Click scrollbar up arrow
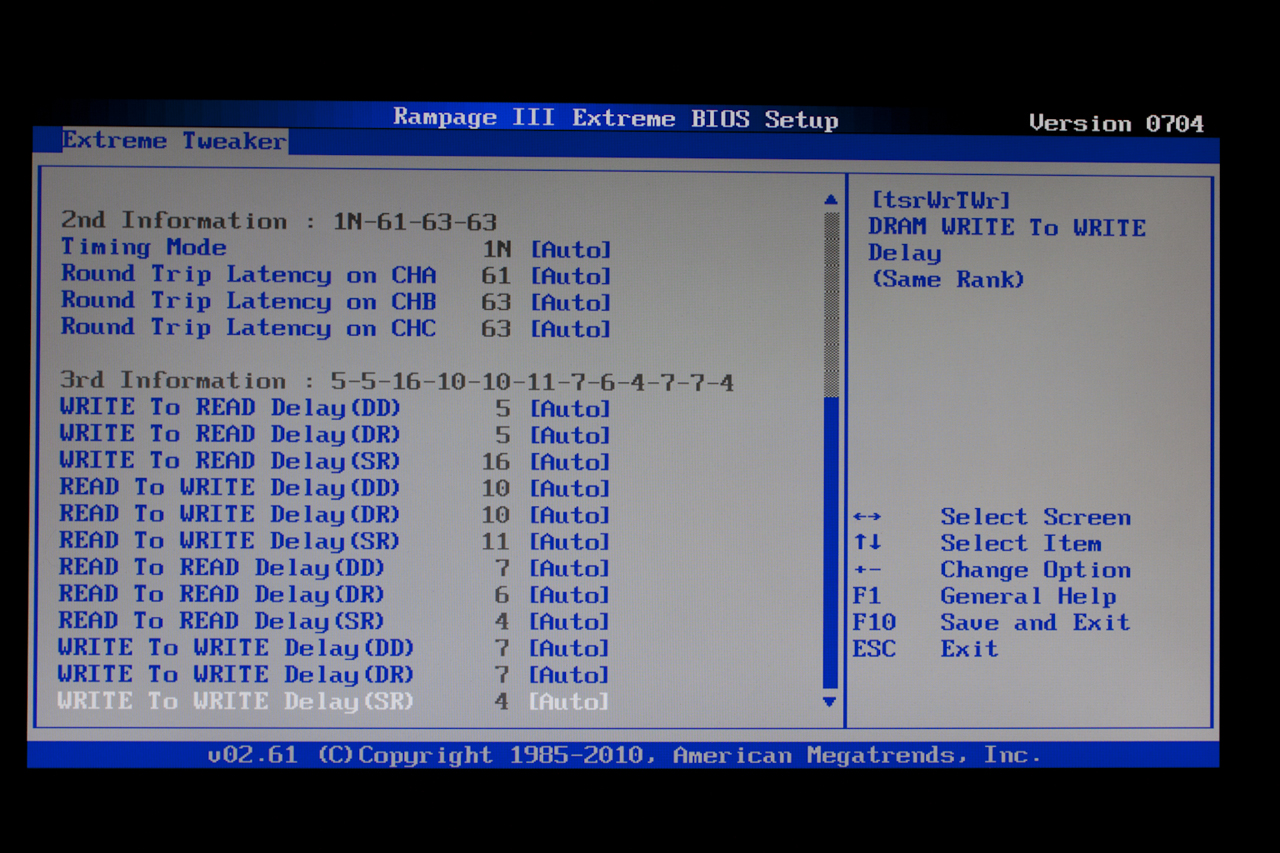 pos(830,200)
